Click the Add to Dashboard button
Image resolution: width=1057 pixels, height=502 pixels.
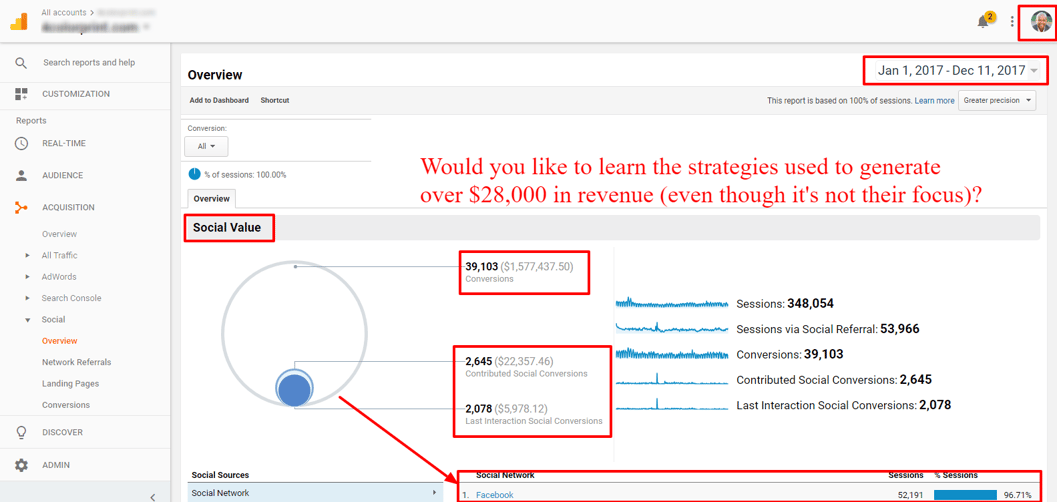click(x=219, y=100)
